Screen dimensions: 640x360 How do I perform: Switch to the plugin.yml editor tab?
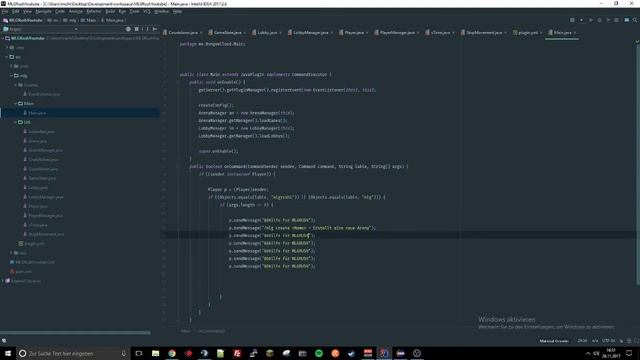(x=527, y=32)
